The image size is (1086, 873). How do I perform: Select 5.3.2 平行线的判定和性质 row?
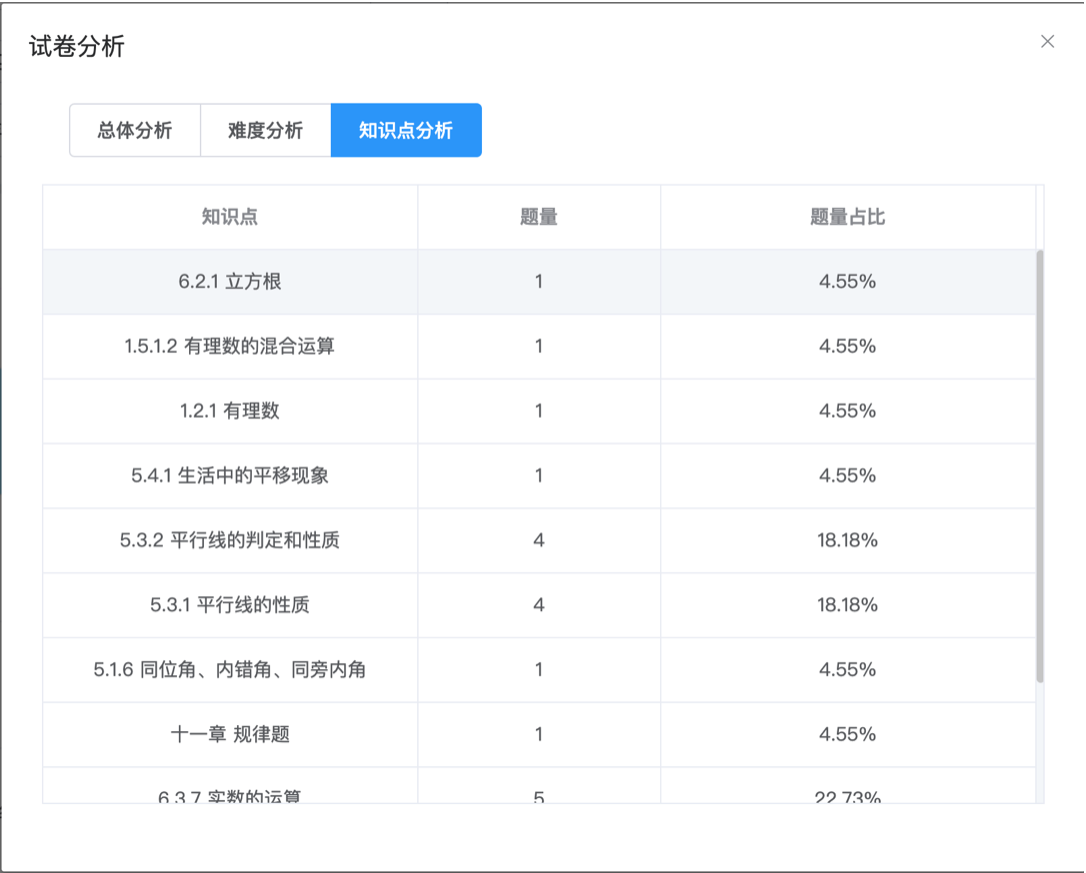(x=539, y=540)
